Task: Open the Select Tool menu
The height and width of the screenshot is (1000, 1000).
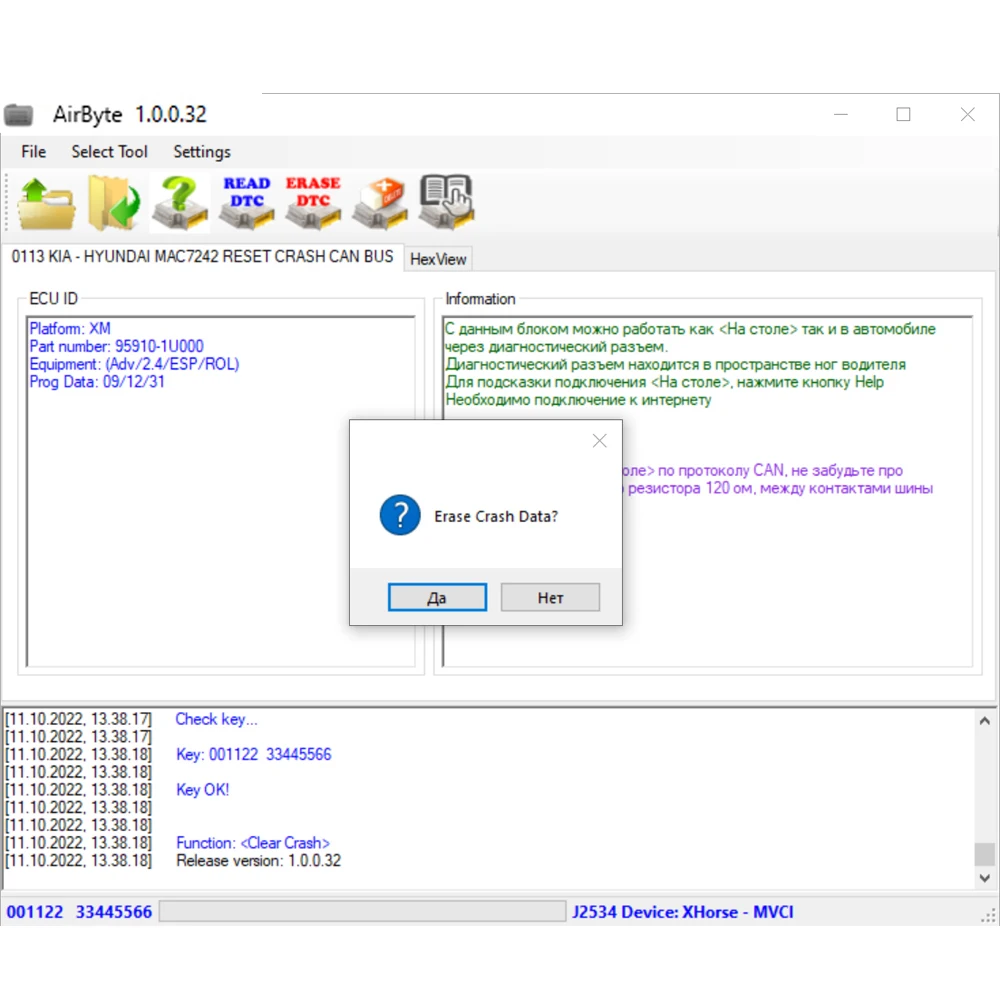Action: tap(109, 152)
